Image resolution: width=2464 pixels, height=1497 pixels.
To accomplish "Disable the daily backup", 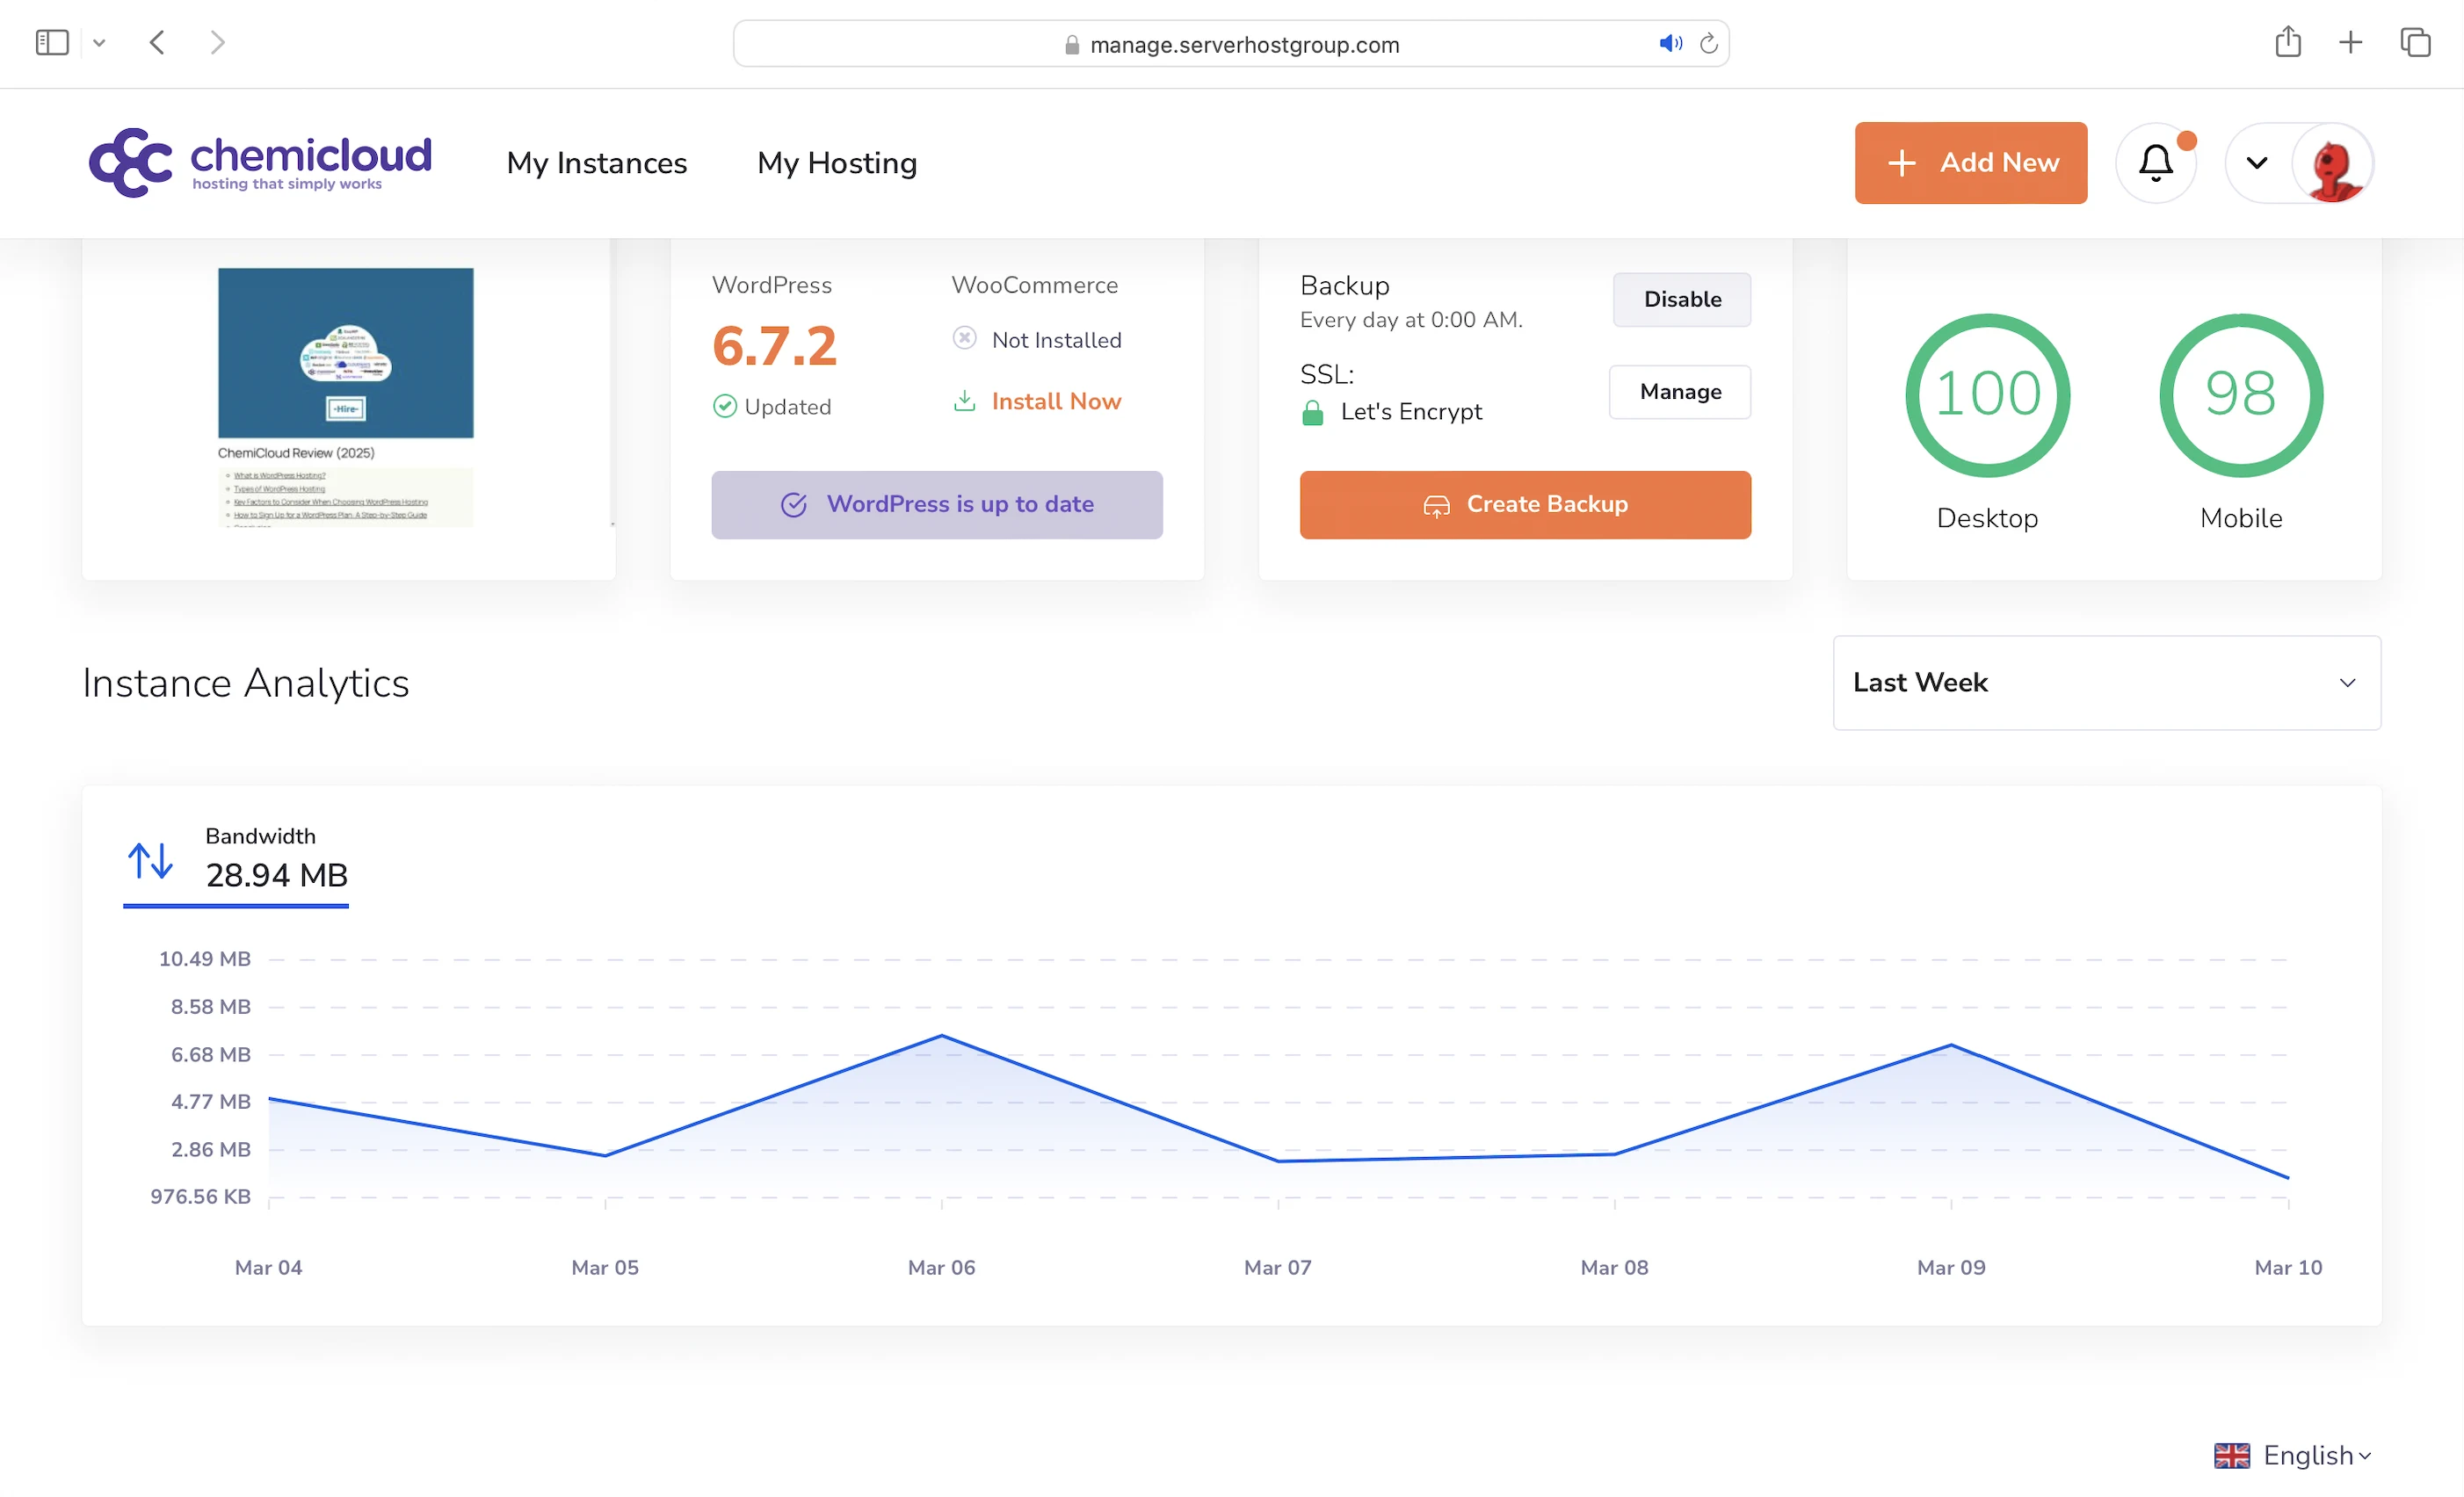I will pos(1681,299).
